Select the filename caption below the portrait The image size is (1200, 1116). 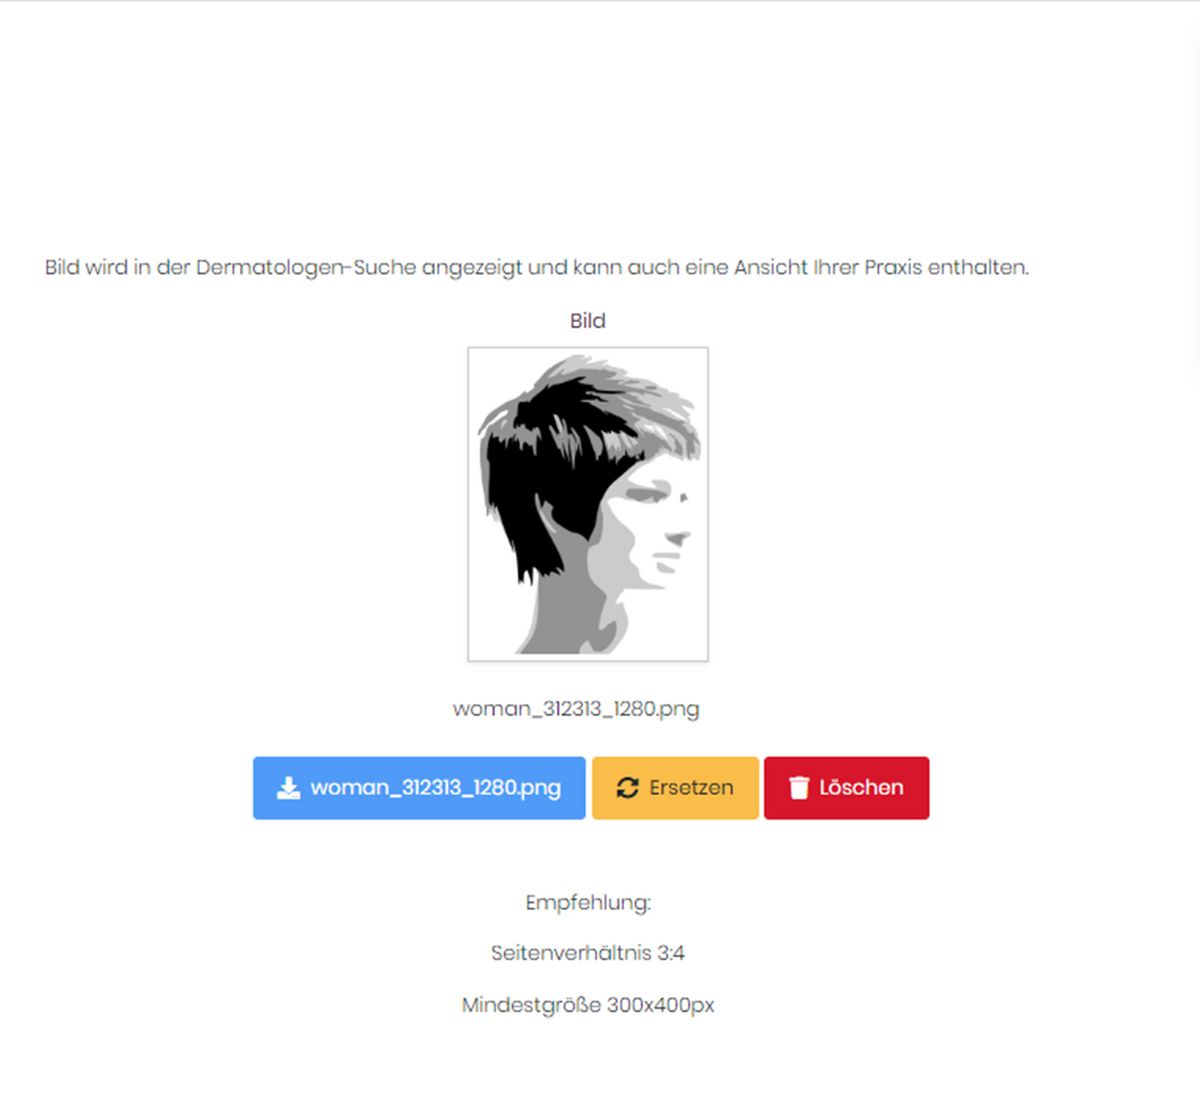tap(576, 709)
